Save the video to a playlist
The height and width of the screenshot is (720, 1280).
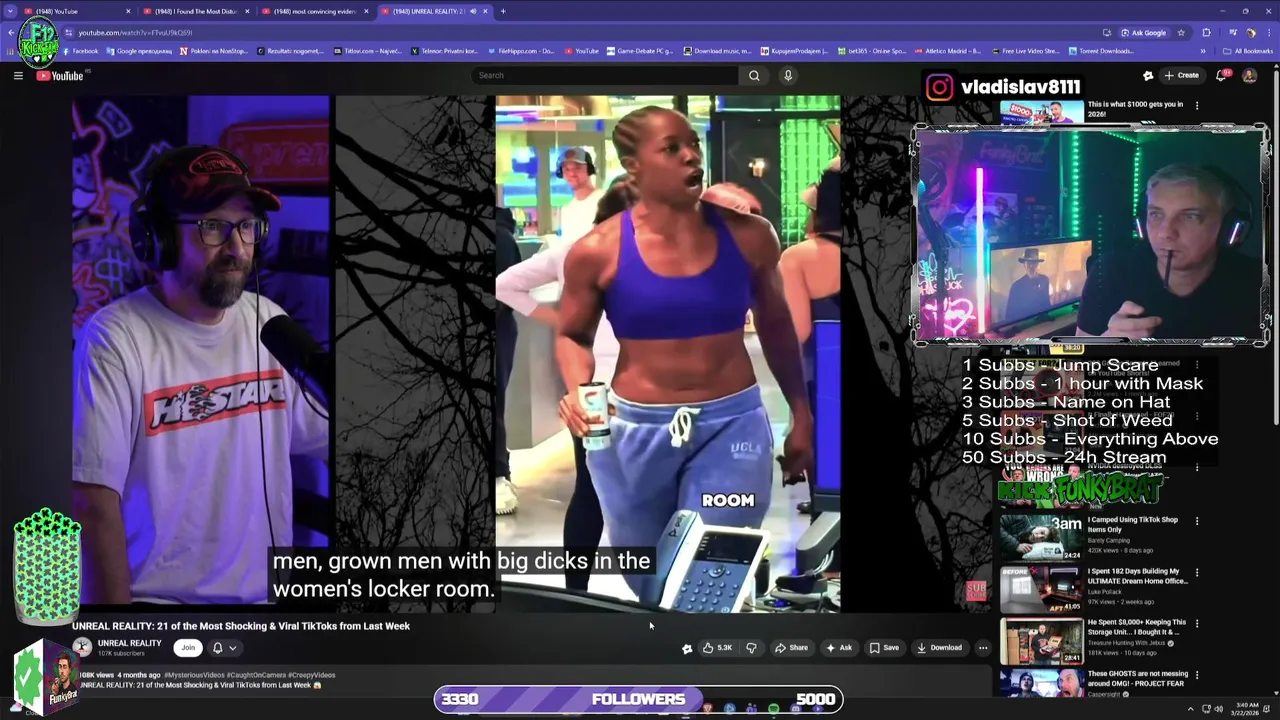point(883,648)
